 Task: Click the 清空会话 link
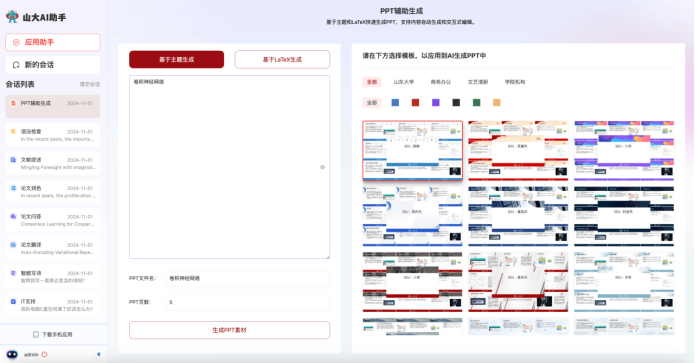click(x=90, y=84)
